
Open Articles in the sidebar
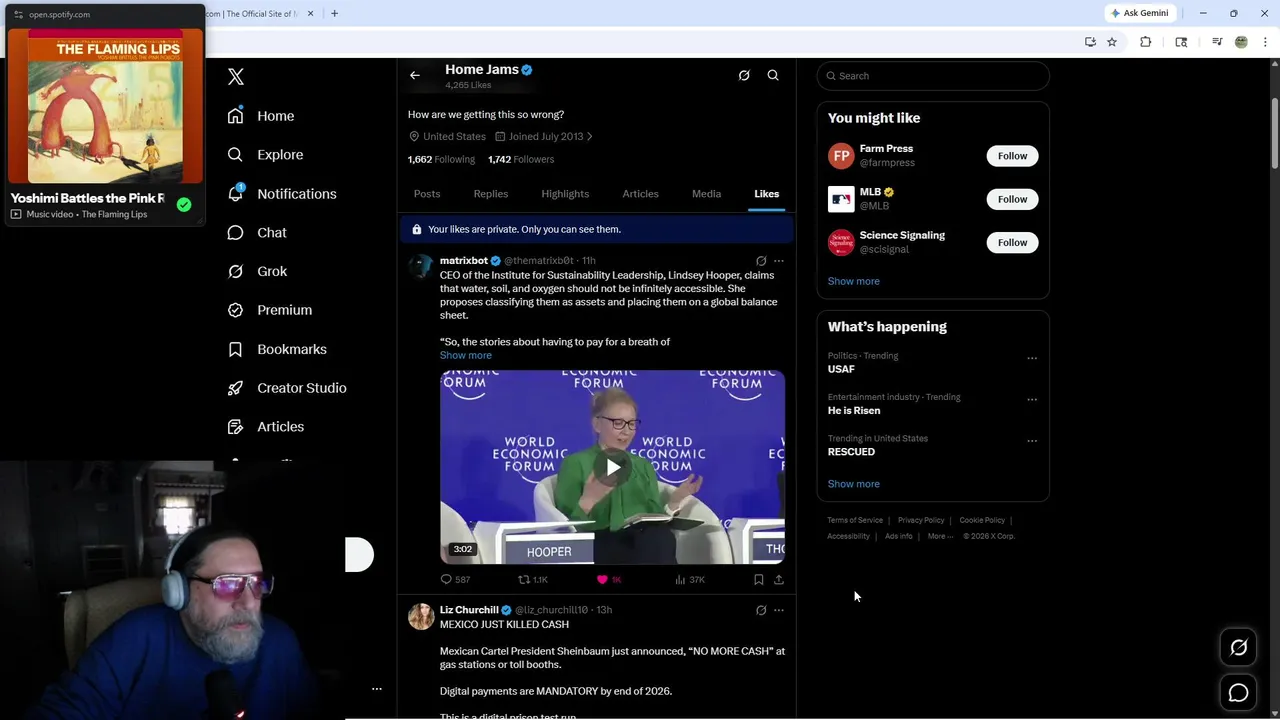point(266,427)
